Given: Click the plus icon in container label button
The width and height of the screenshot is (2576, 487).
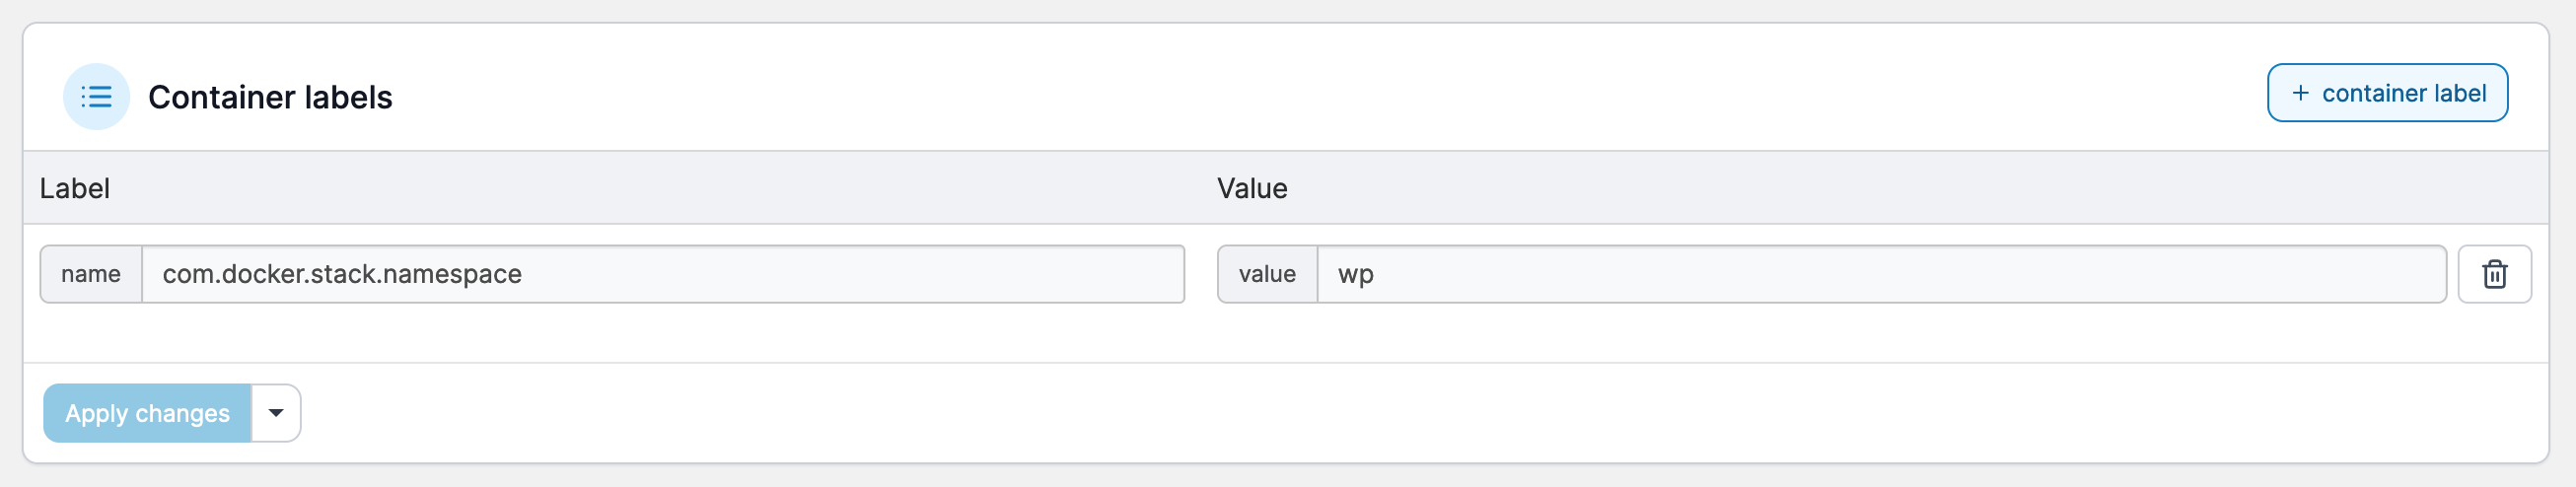Looking at the screenshot, I should (x=2300, y=93).
